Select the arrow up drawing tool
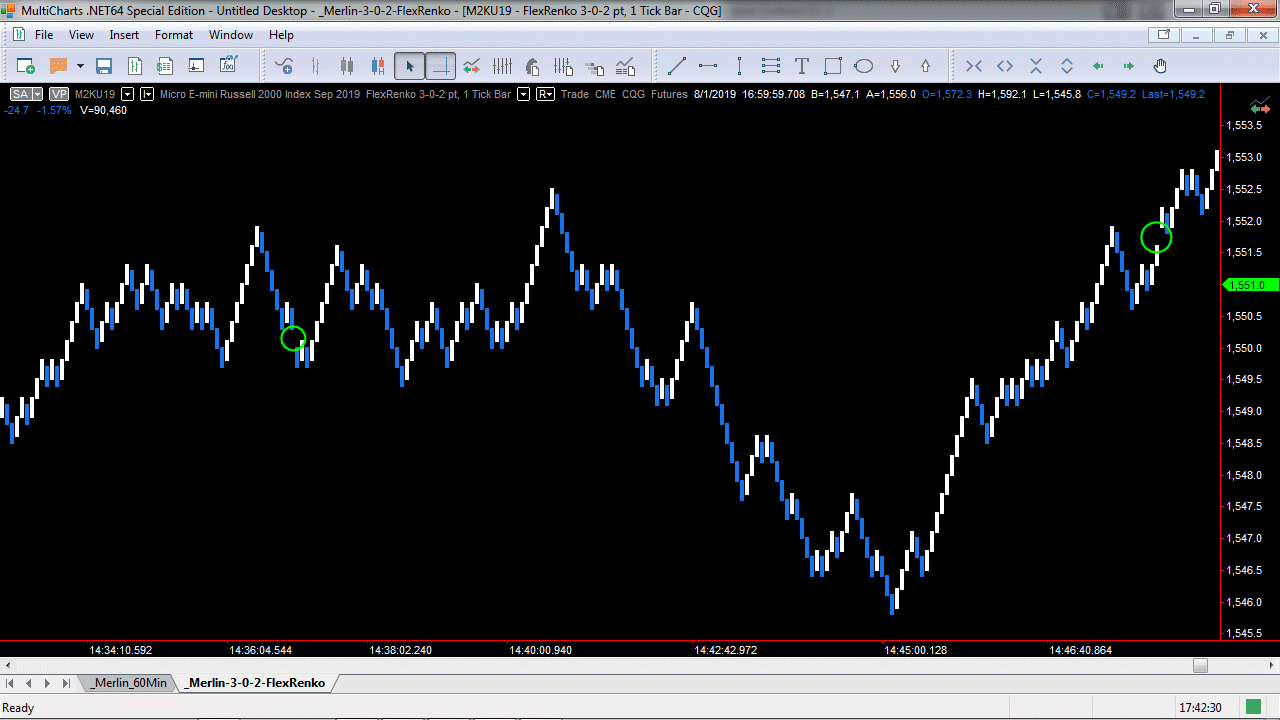The height and width of the screenshot is (720, 1280). [x=926, y=67]
